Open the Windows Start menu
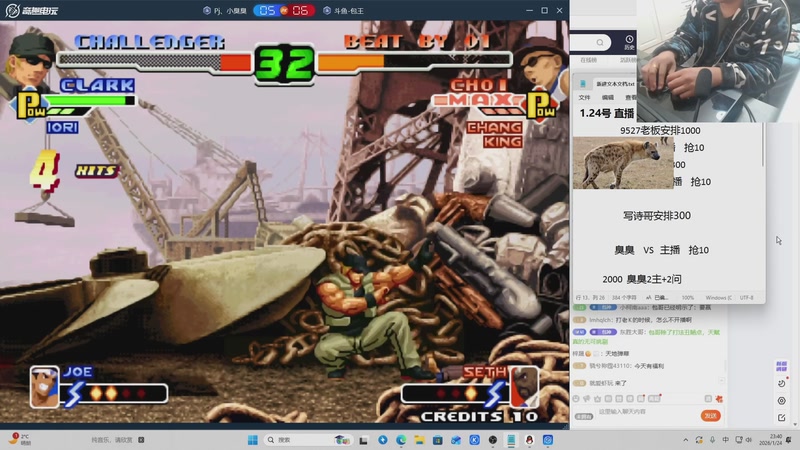 253,440
